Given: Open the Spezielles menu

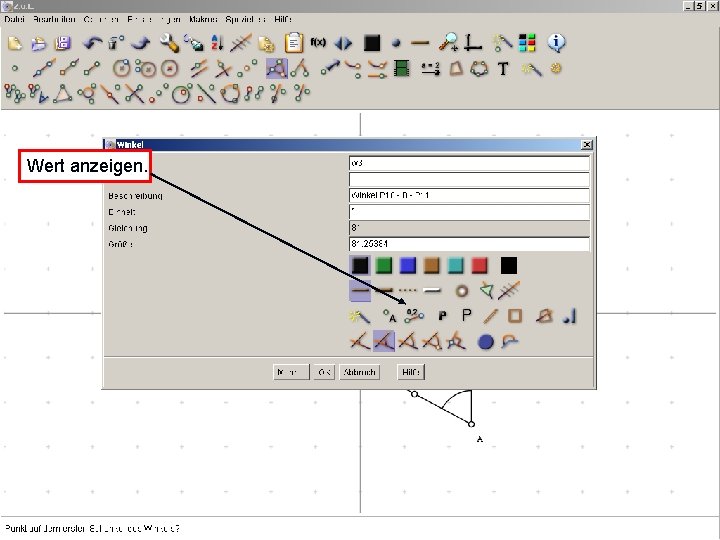Looking at the screenshot, I should (x=246, y=19).
